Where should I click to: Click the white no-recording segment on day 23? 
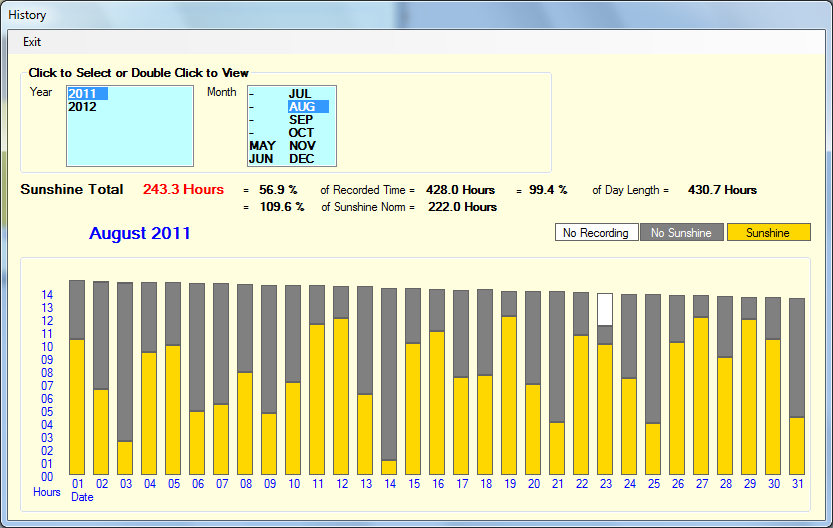(x=605, y=308)
